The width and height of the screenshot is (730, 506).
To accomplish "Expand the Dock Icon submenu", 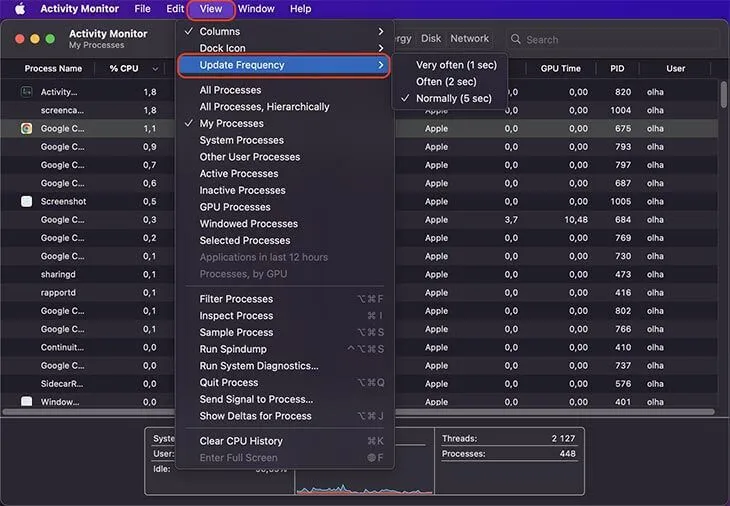I will click(x=284, y=48).
